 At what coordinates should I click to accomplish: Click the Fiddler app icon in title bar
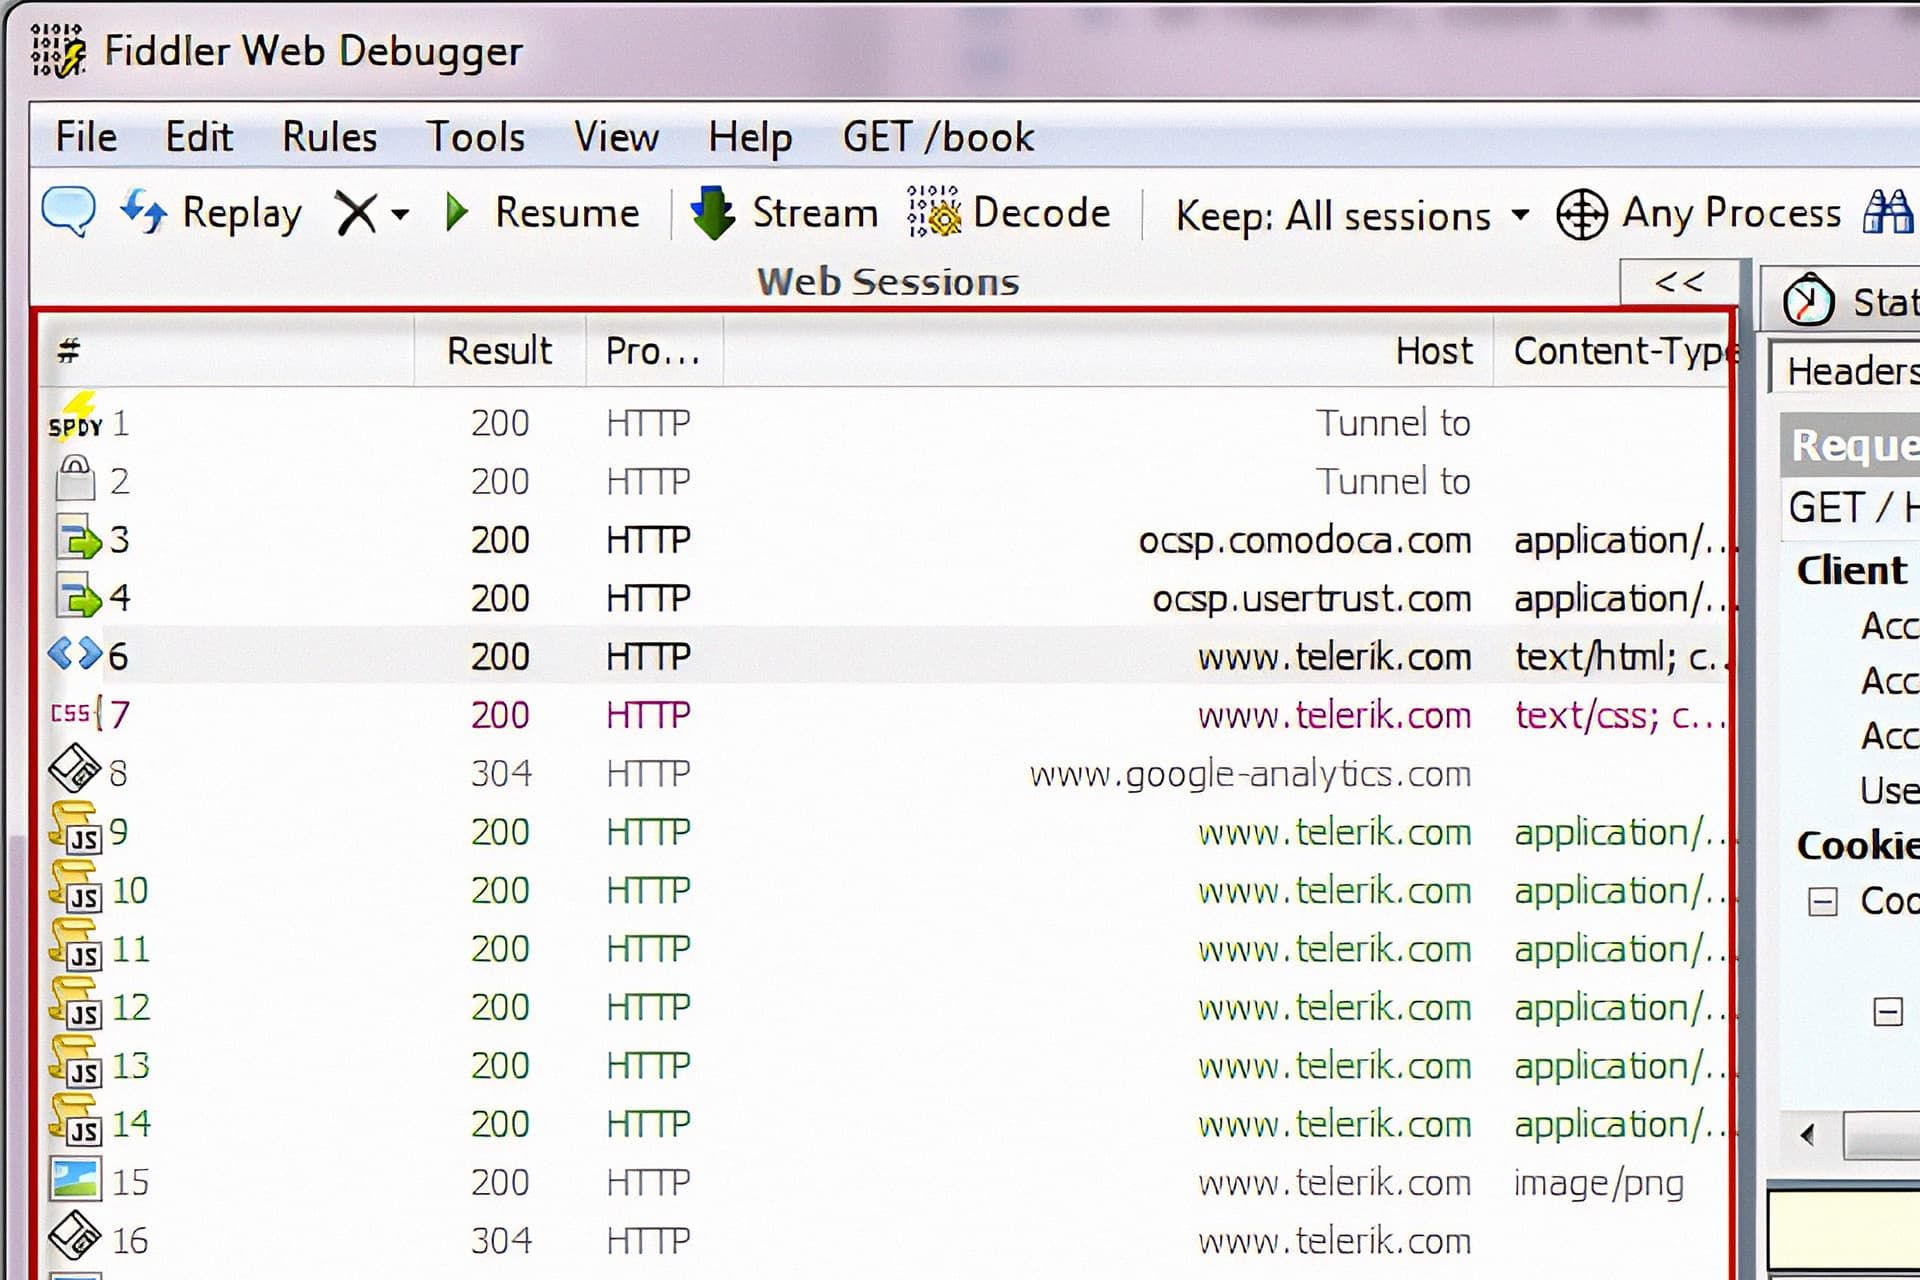coord(57,51)
